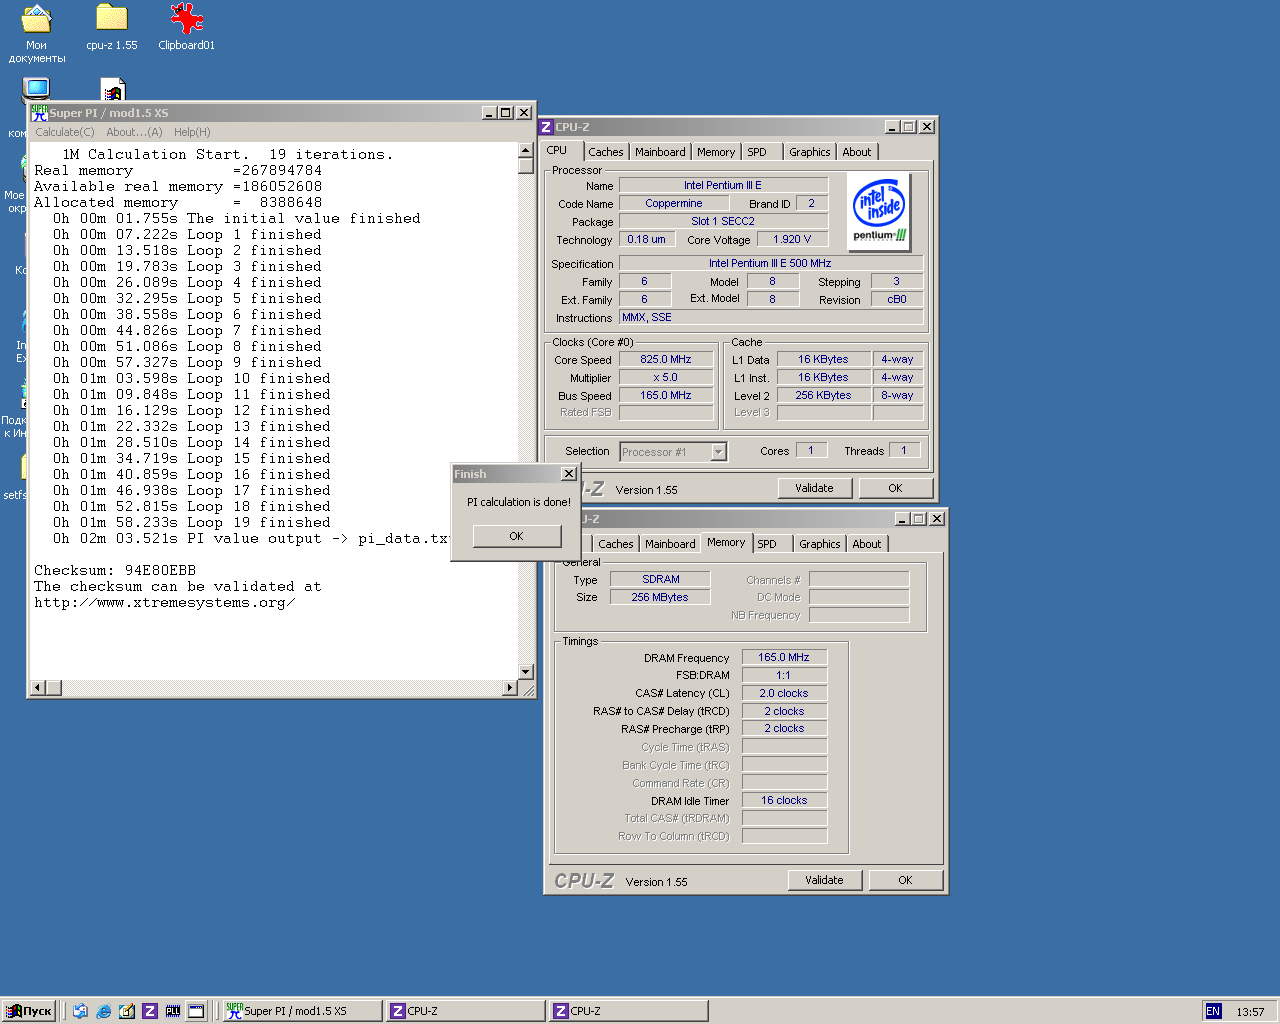This screenshot has width=1280, height=1024.
Task: Open the Clipboard01 desktop icon
Action: point(187,27)
